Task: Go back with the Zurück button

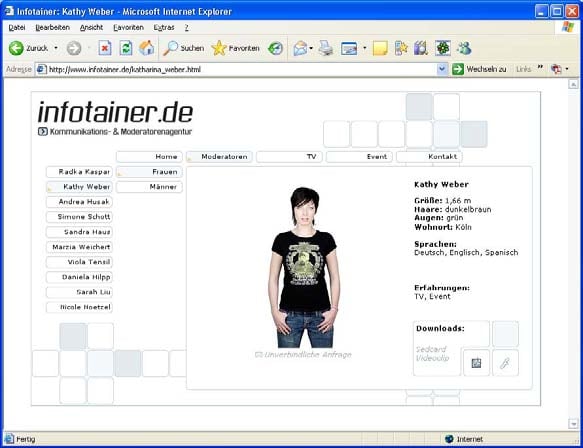Action: (x=28, y=48)
